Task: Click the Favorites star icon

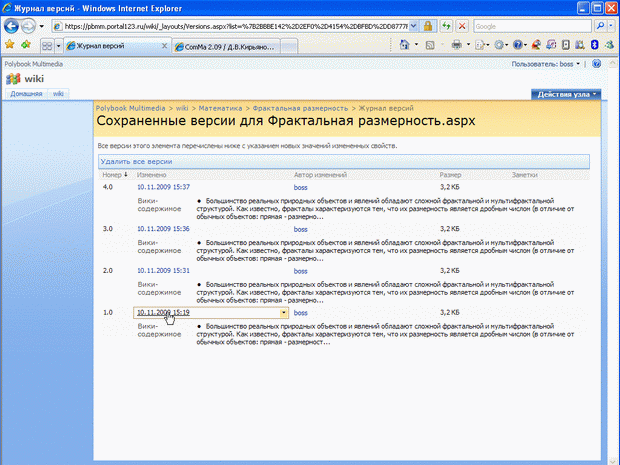Action: click(x=9, y=45)
